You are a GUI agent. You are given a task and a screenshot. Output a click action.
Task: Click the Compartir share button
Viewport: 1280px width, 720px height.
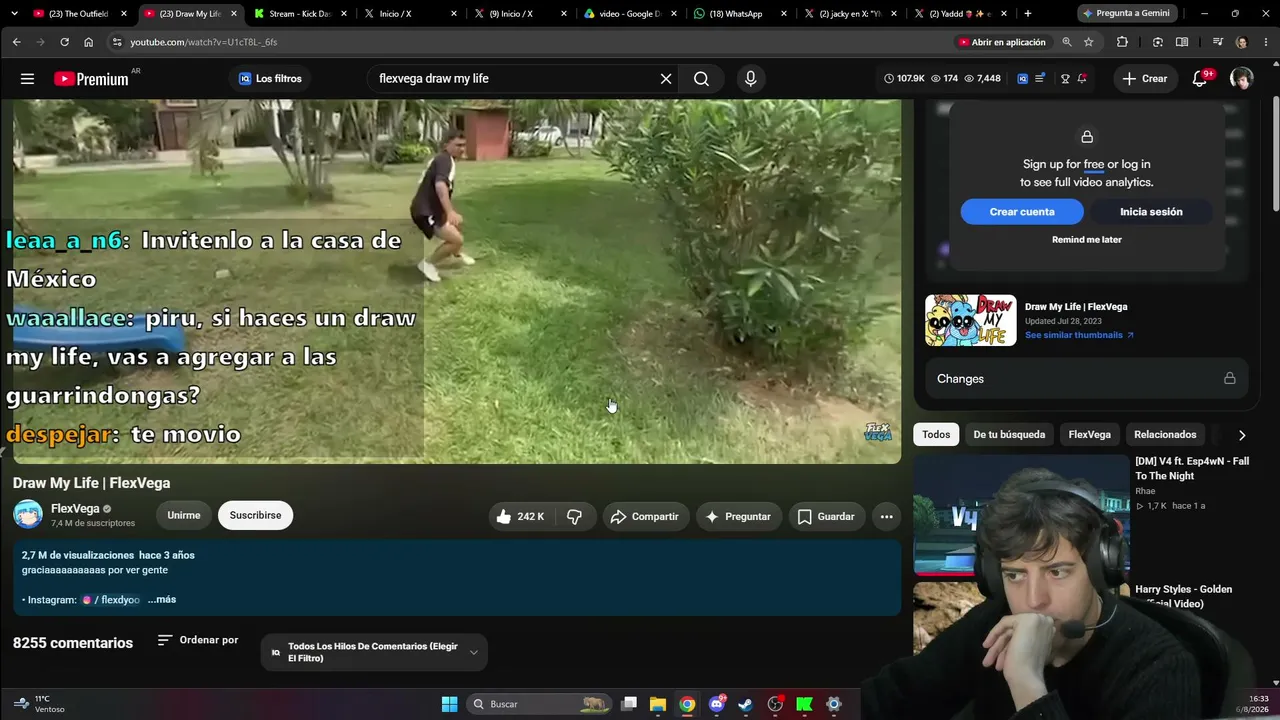click(645, 517)
